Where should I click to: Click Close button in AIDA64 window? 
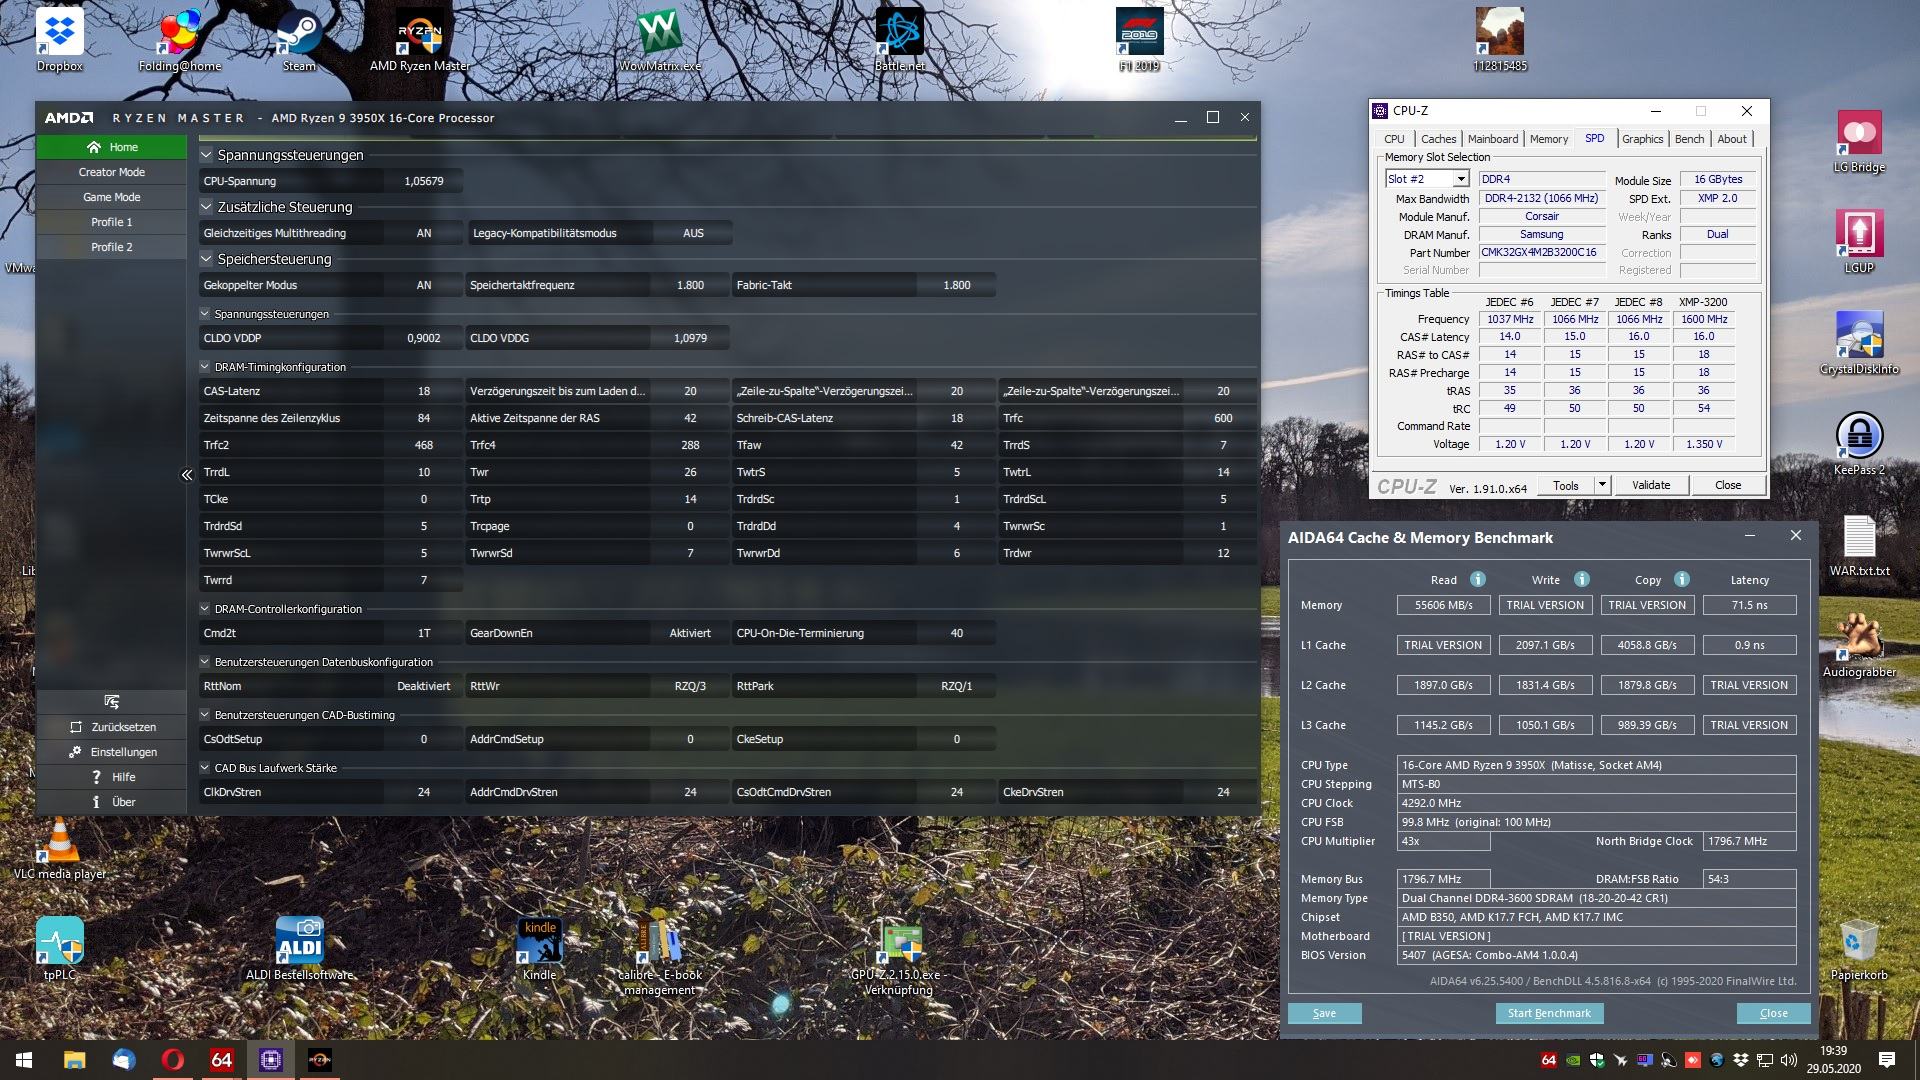[1773, 1013]
